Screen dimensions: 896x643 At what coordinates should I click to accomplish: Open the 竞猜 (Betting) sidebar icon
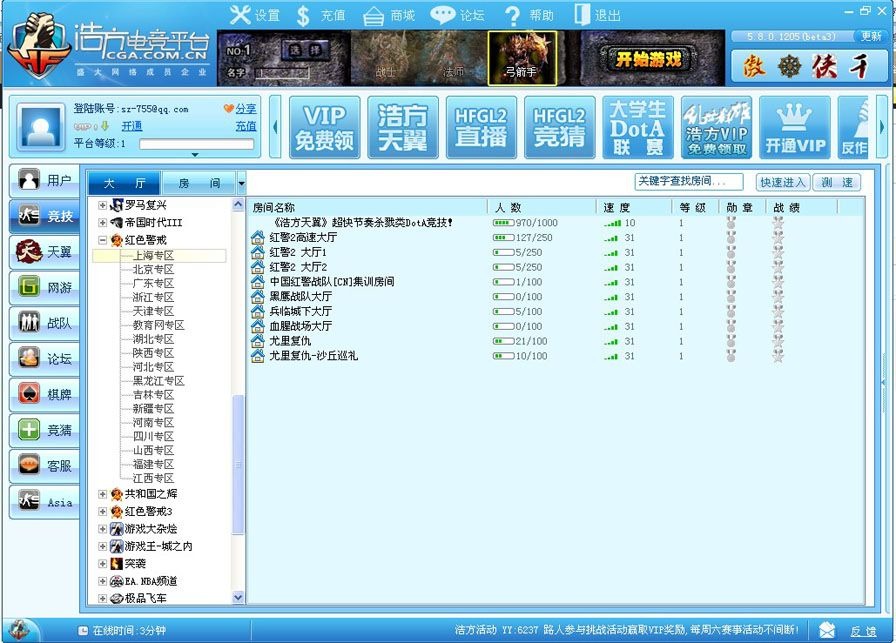tap(45, 430)
